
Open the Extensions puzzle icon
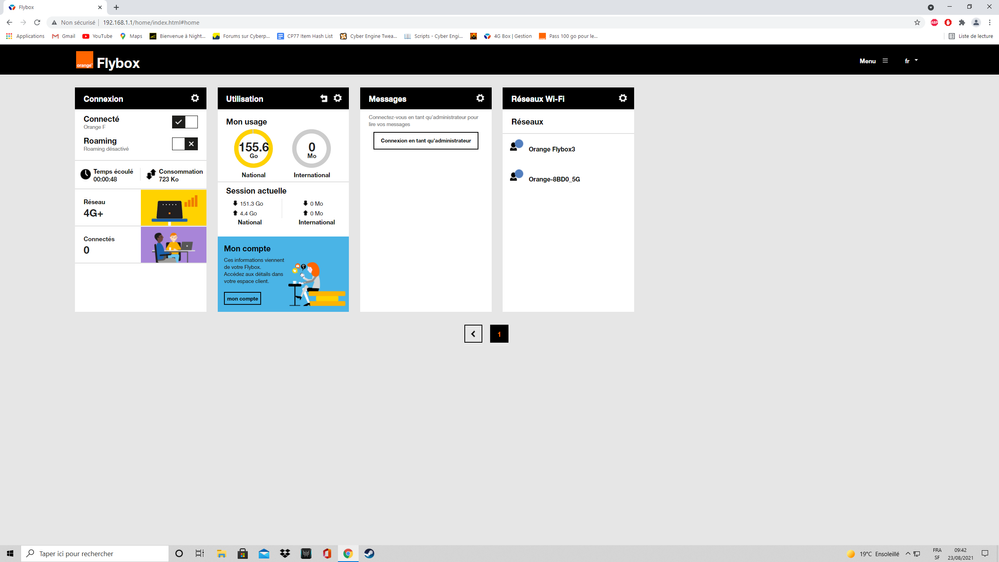click(x=962, y=22)
